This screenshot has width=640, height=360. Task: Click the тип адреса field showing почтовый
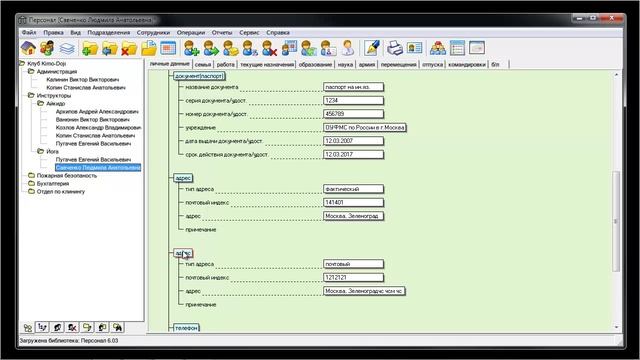click(353, 264)
